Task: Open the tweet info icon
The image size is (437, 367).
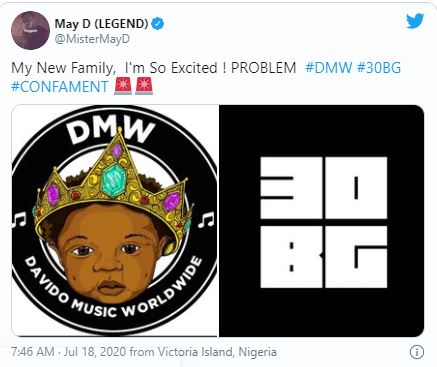Action: 417,352
